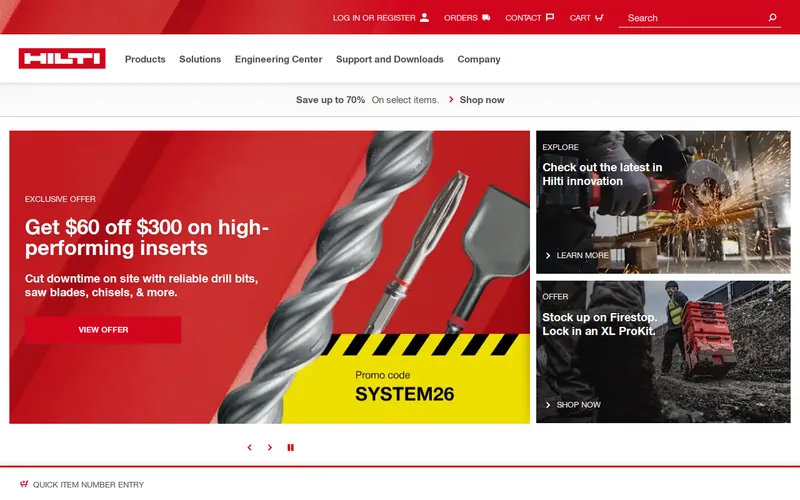Click chevron next to Learn More
Image resolution: width=800 pixels, height=500 pixels.
[548, 255]
